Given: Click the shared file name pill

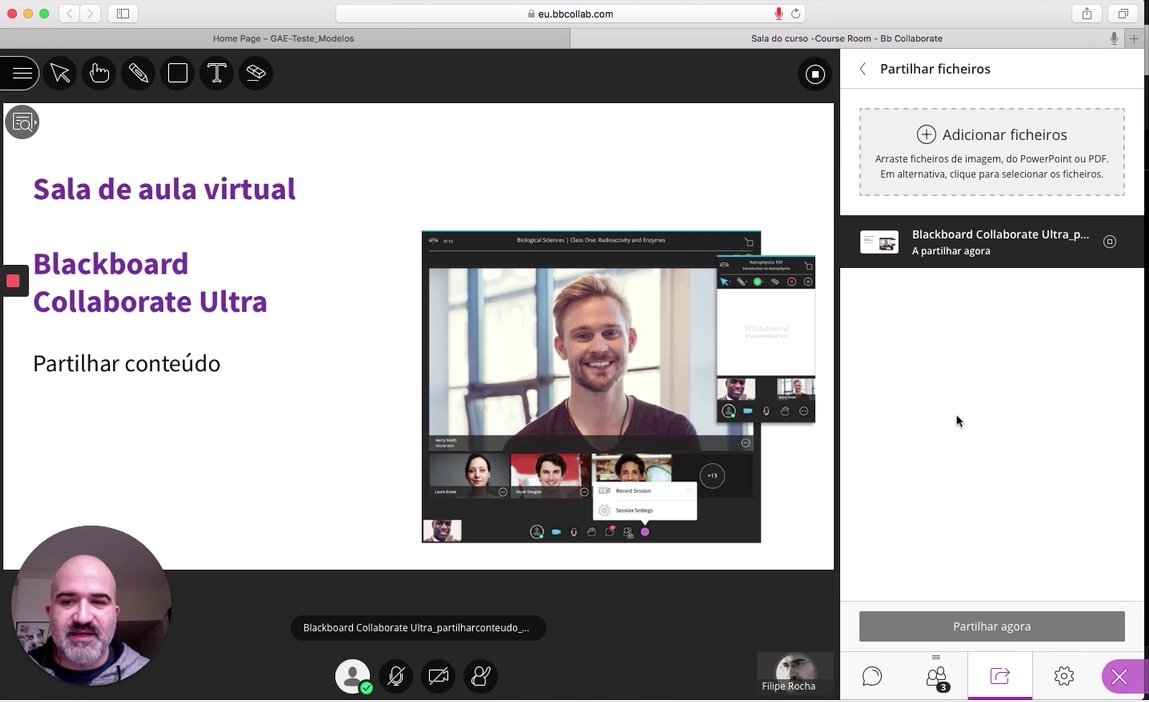Looking at the screenshot, I should pyautogui.click(x=418, y=628).
